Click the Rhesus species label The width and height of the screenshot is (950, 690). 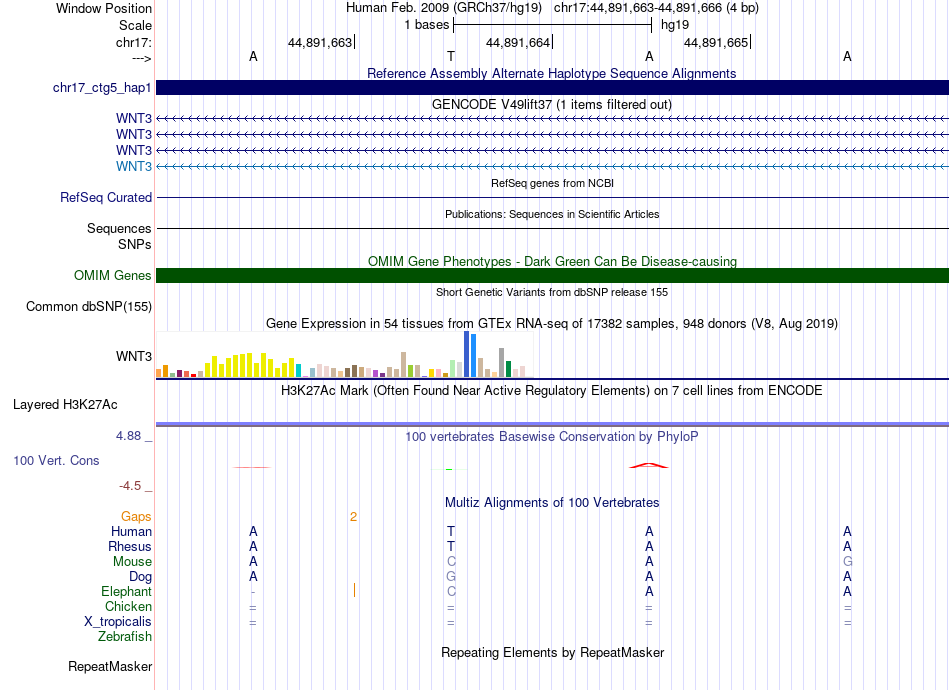[x=130, y=546]
